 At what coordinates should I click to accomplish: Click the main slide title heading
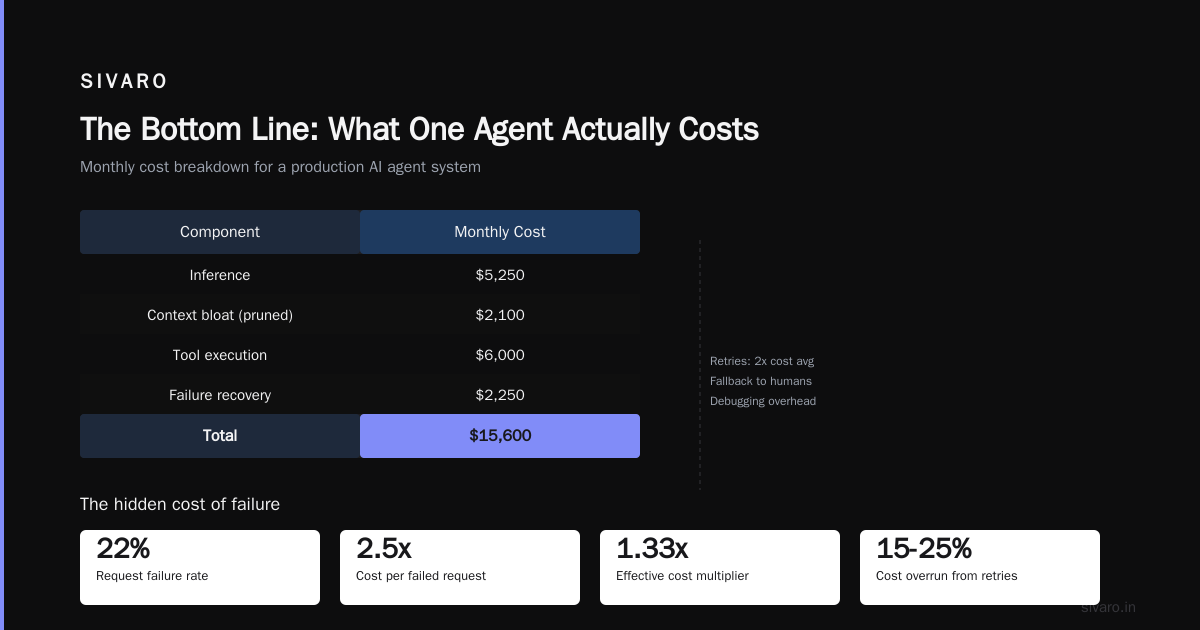(419, 130)
